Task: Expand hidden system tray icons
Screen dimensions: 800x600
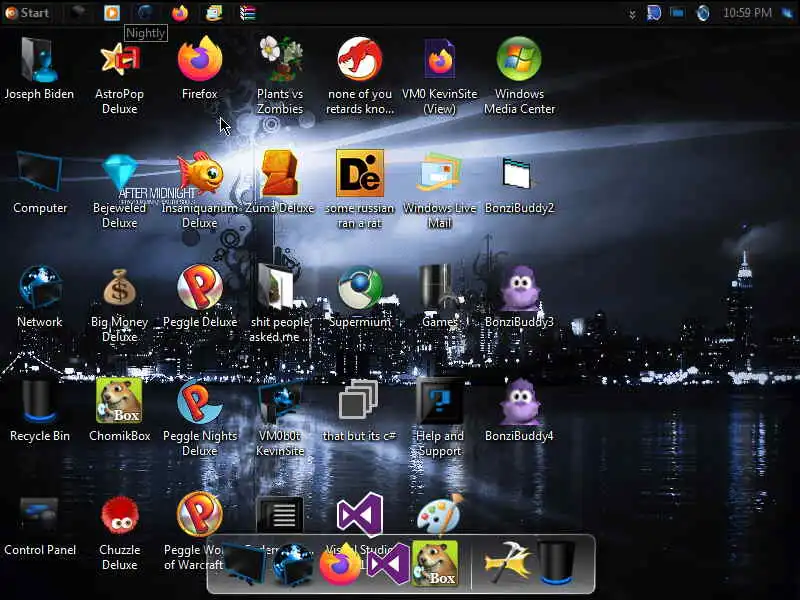Action: coord(632,14)
